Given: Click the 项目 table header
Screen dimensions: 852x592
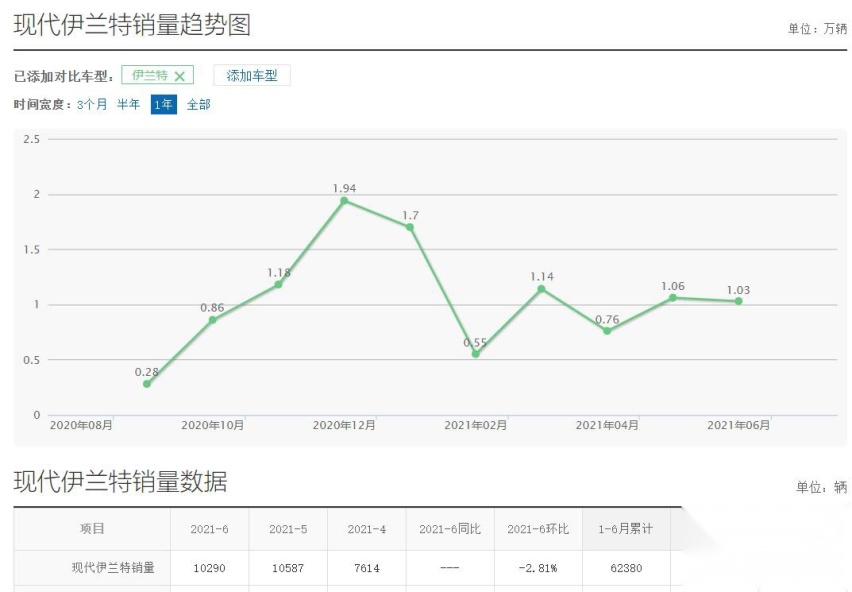Looking at the screenshot, I should 92,528.
